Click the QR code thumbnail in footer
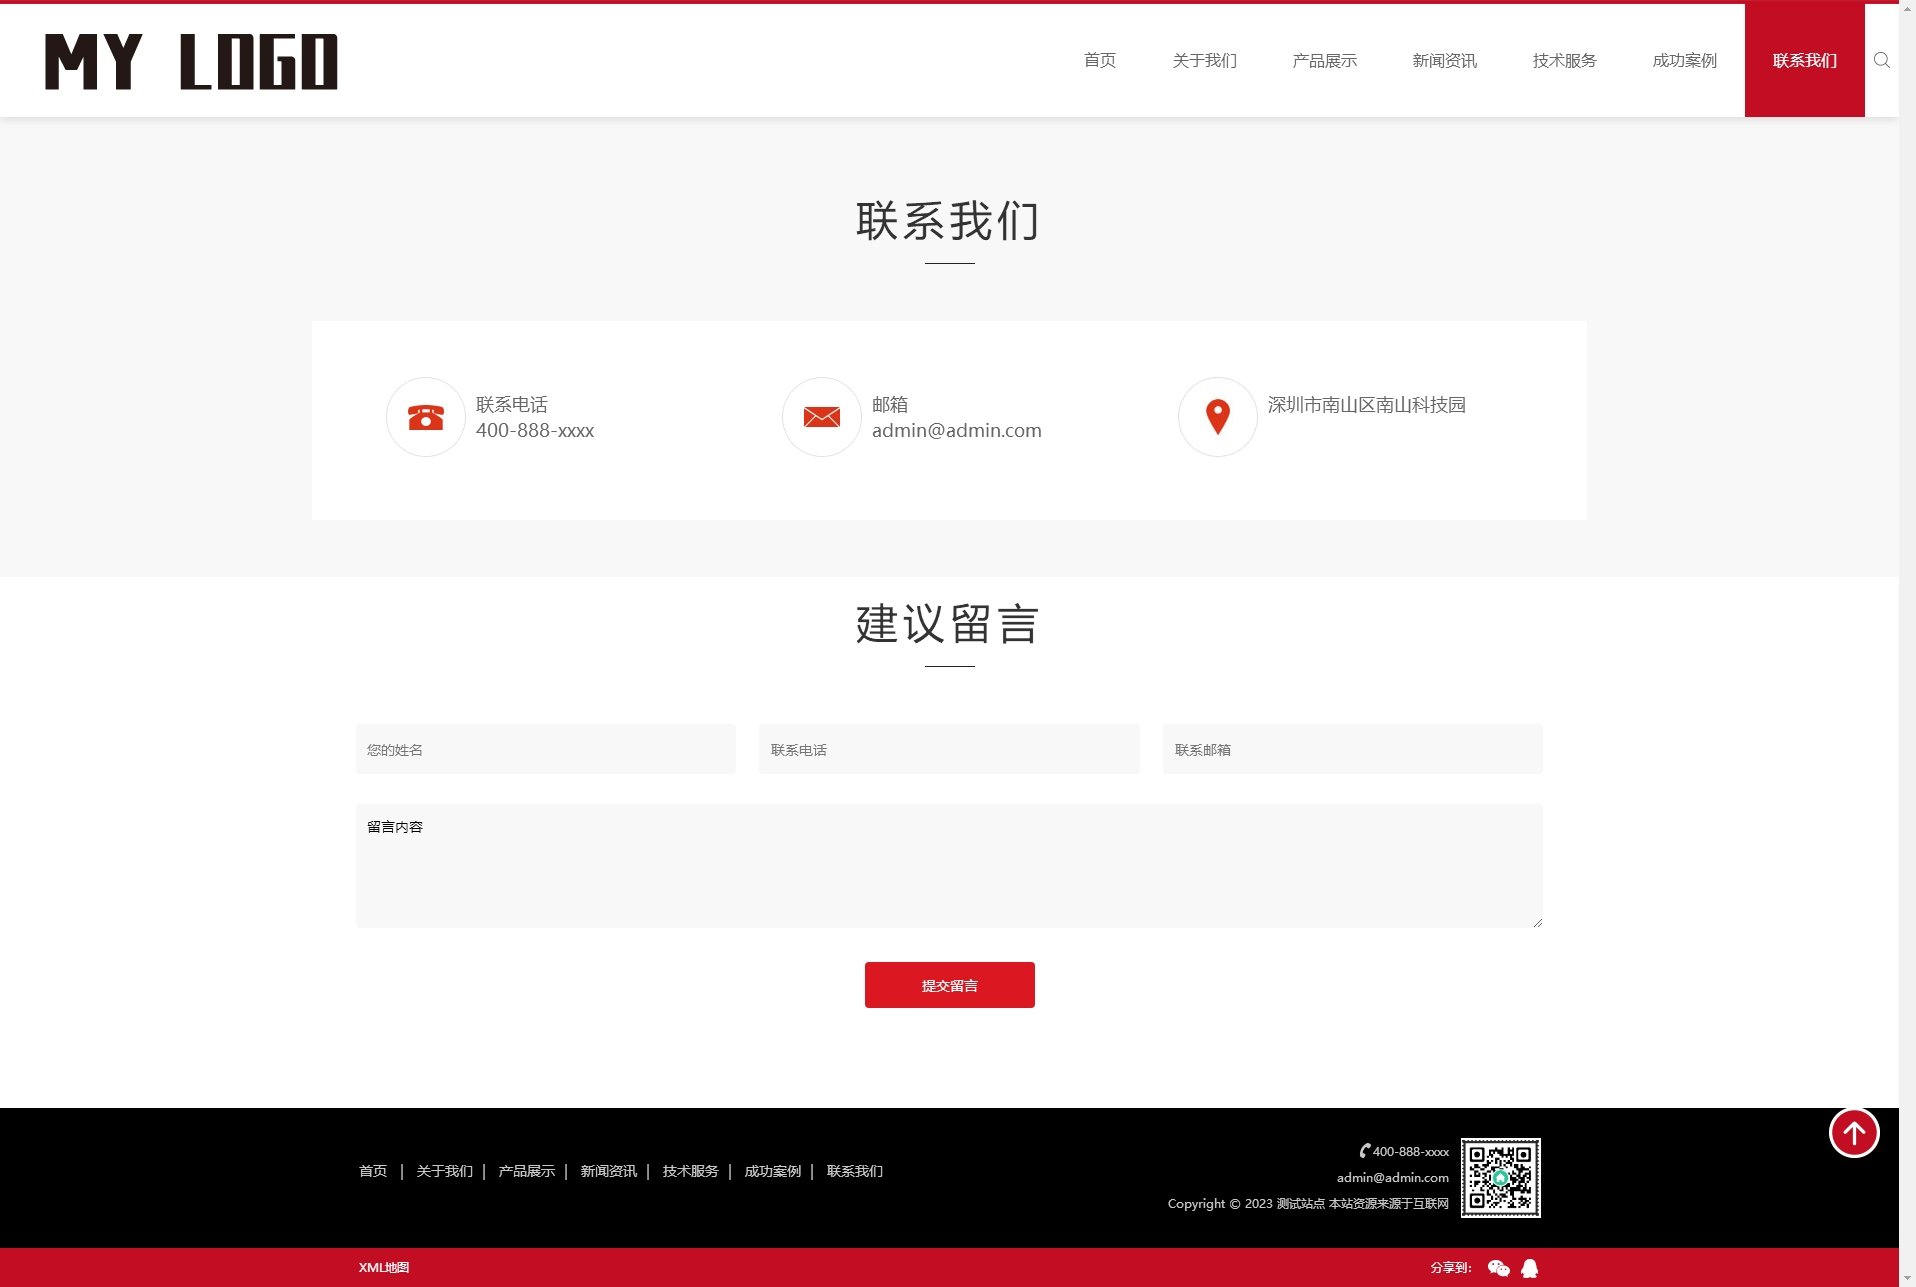 1502,1179
